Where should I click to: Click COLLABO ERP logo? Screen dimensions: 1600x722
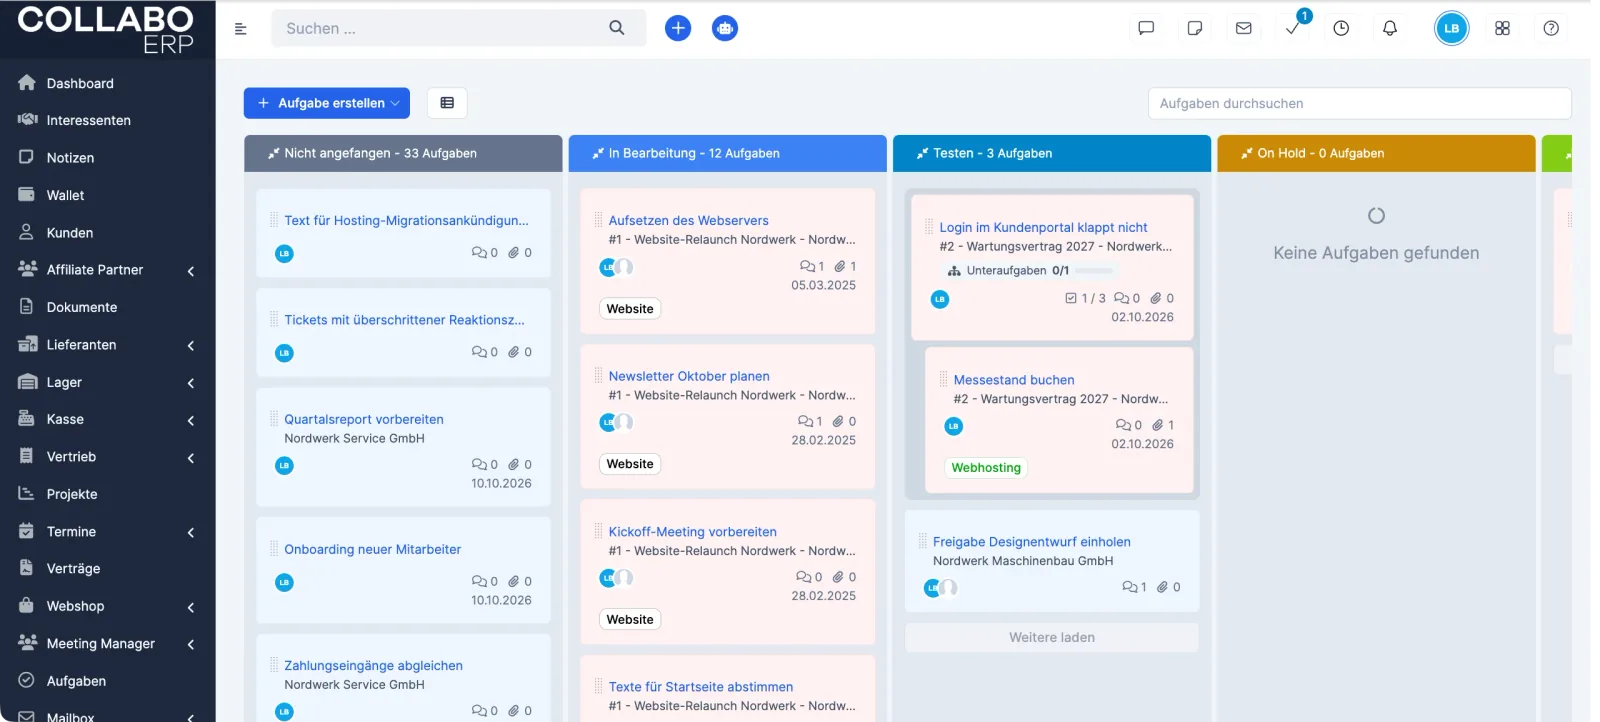(x=106, y=29)
